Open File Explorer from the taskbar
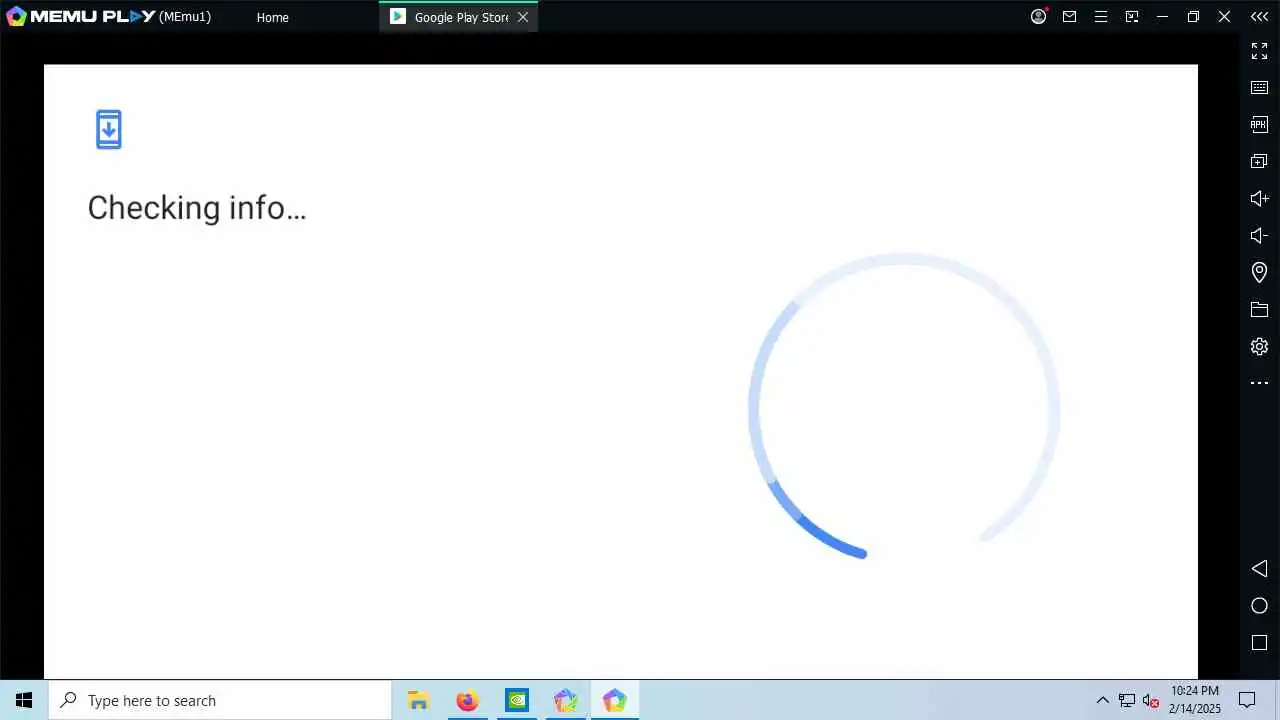This screenshot has height=720, width=1280. click(x=418, y=700)
